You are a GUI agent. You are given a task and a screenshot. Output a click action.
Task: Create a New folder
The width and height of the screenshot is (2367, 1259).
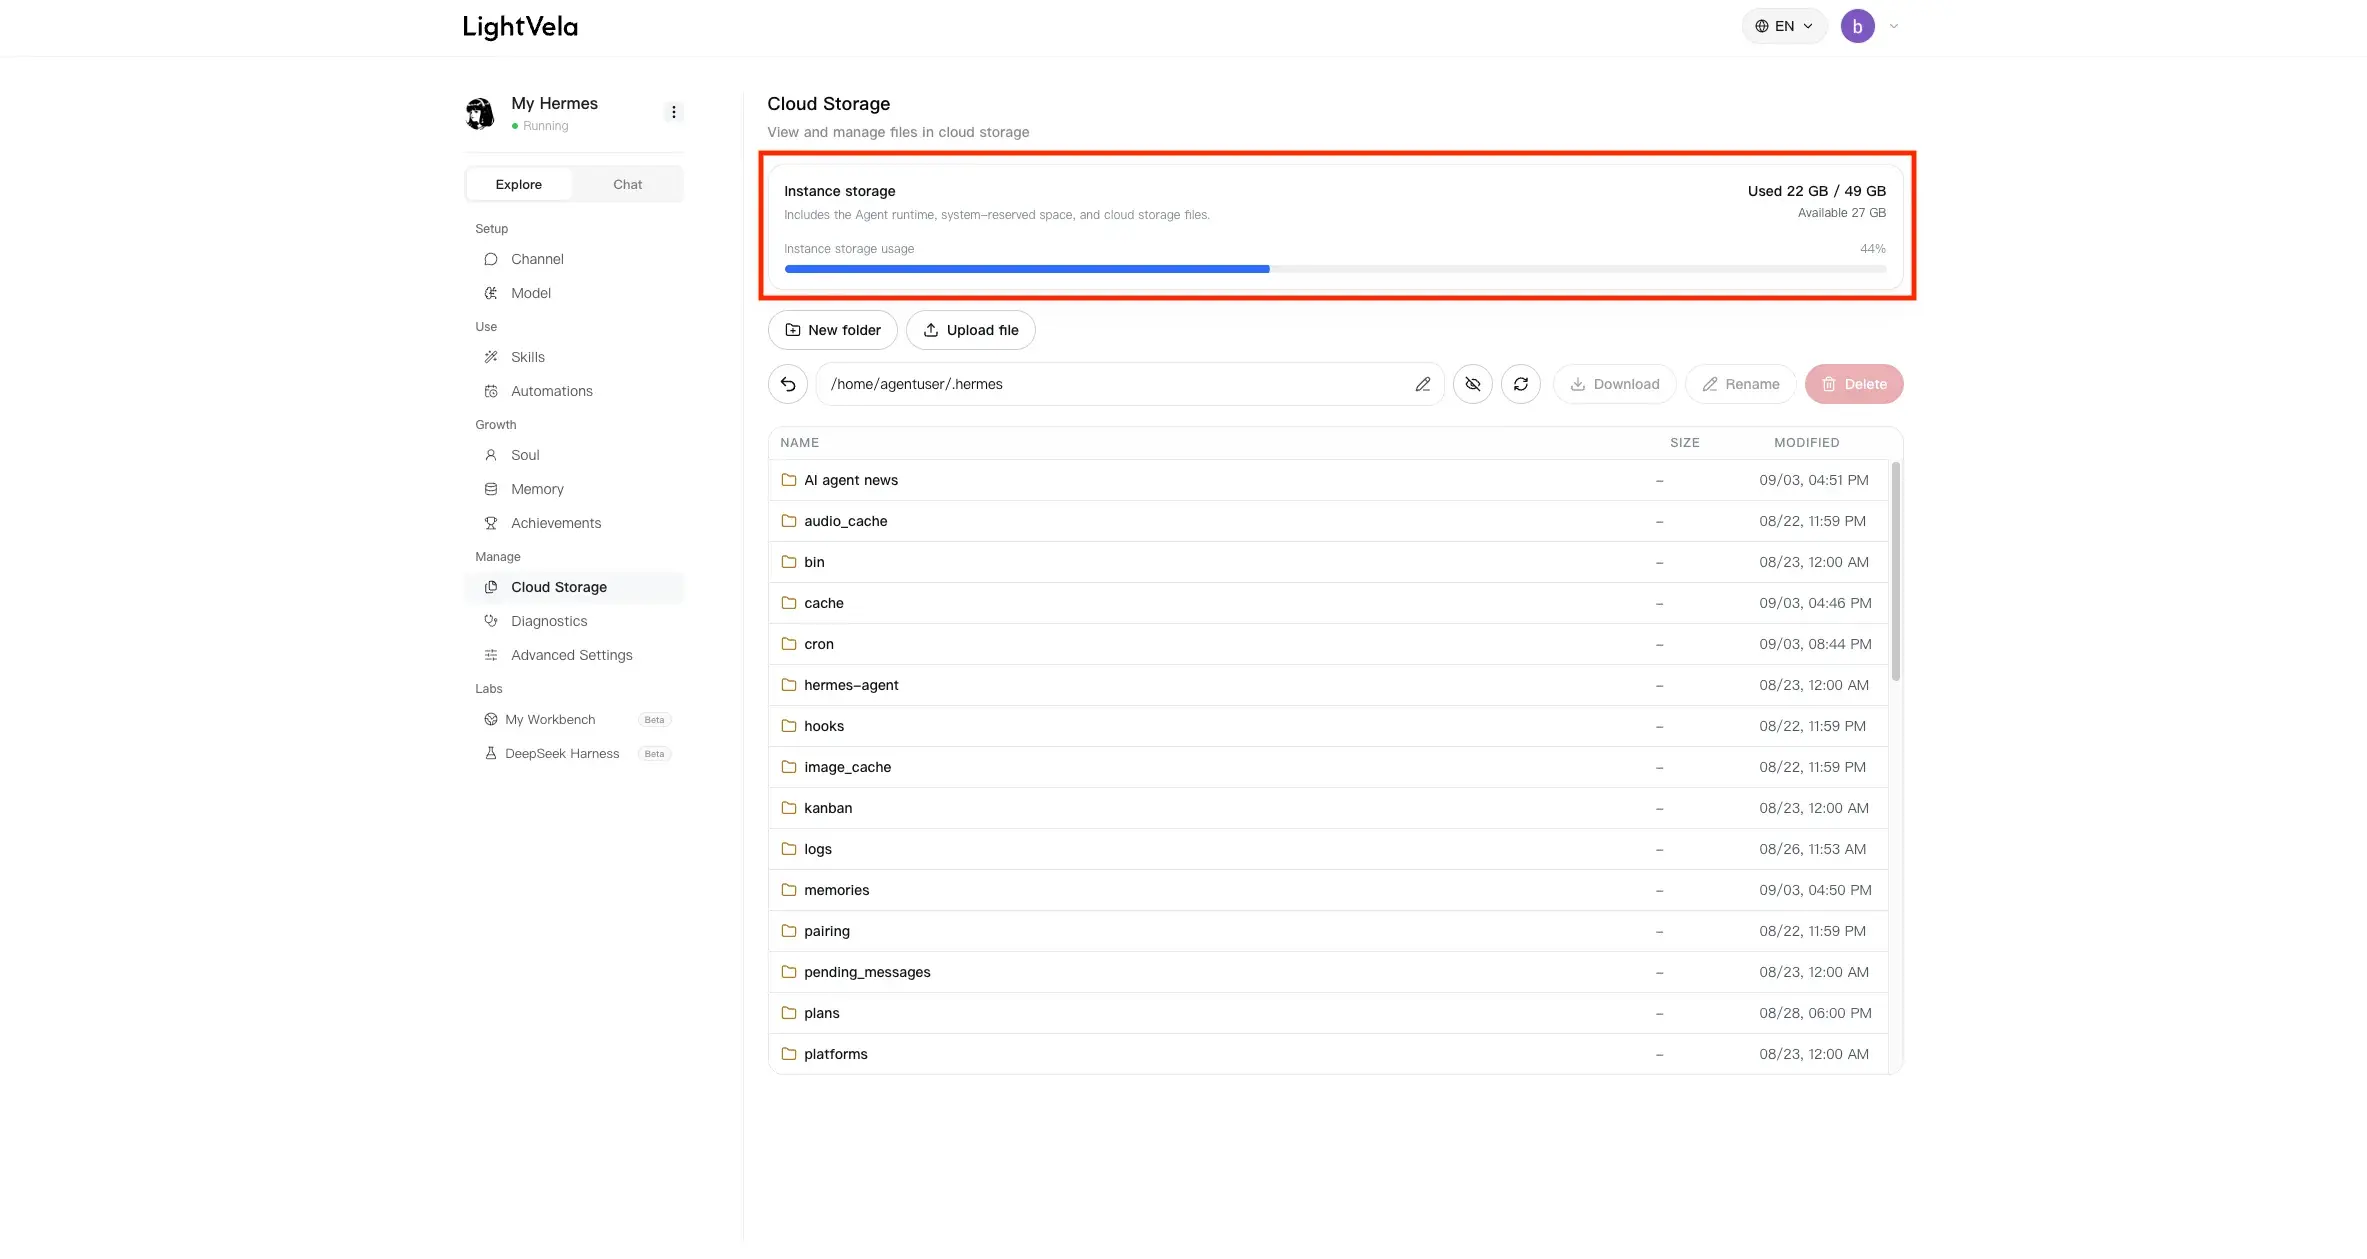[x=832, y=330]
